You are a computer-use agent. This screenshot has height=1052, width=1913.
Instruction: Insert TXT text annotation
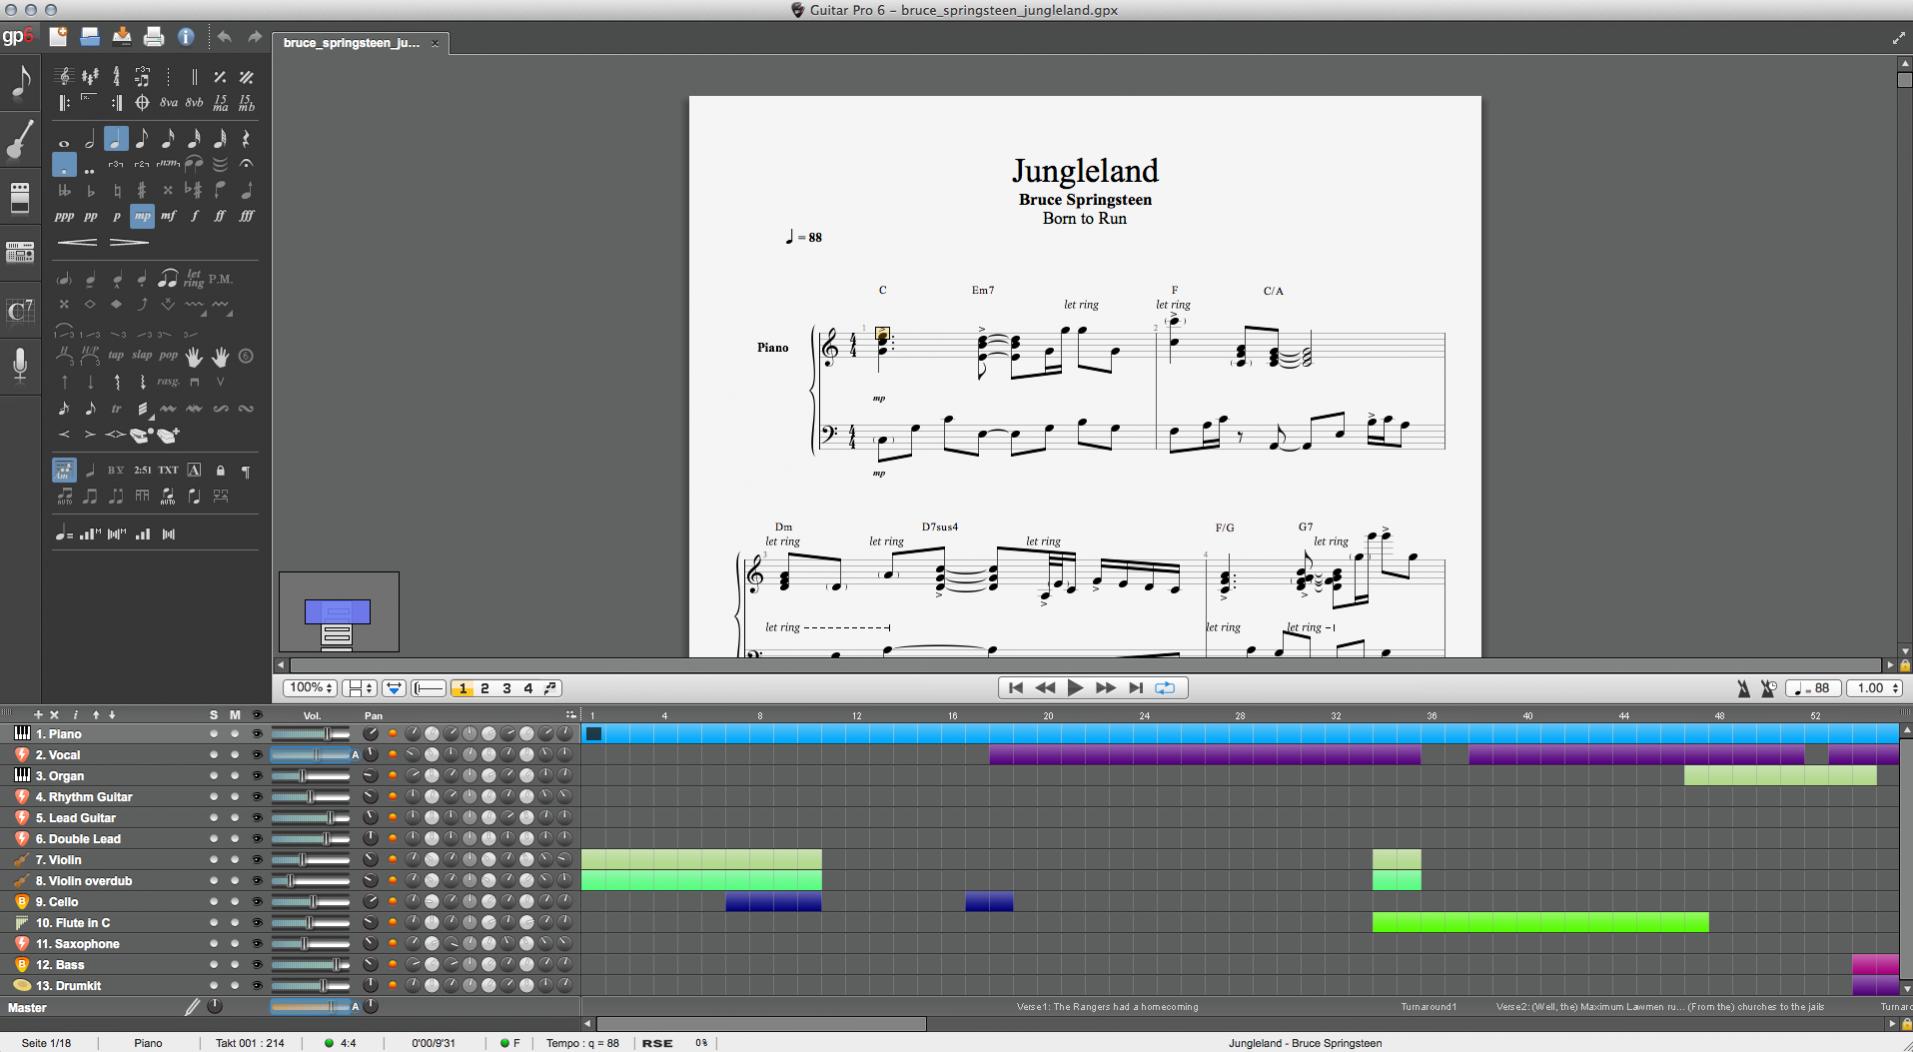168,470
